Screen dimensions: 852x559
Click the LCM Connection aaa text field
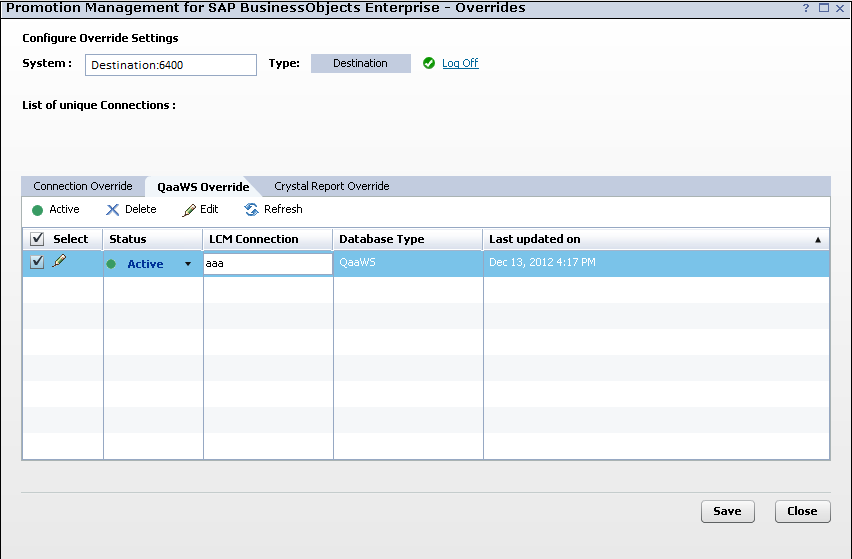pyautogui.click(x=268, y=263)
